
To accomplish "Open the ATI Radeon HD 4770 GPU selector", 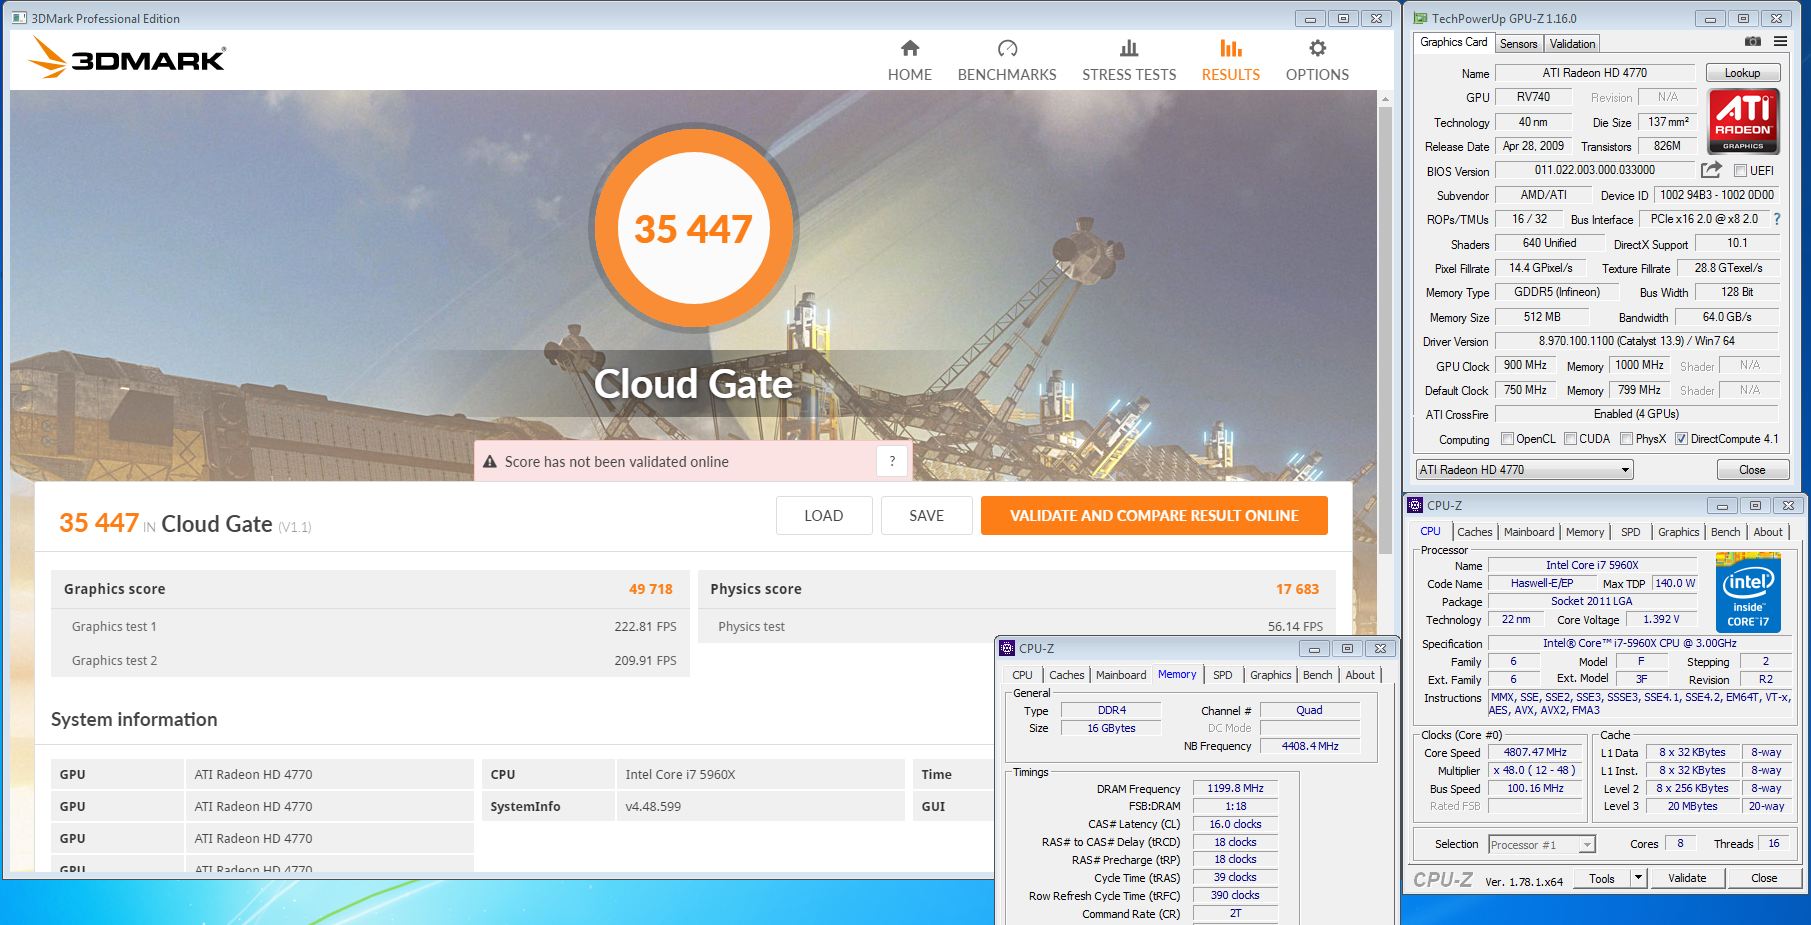I will coord(1524,469).
